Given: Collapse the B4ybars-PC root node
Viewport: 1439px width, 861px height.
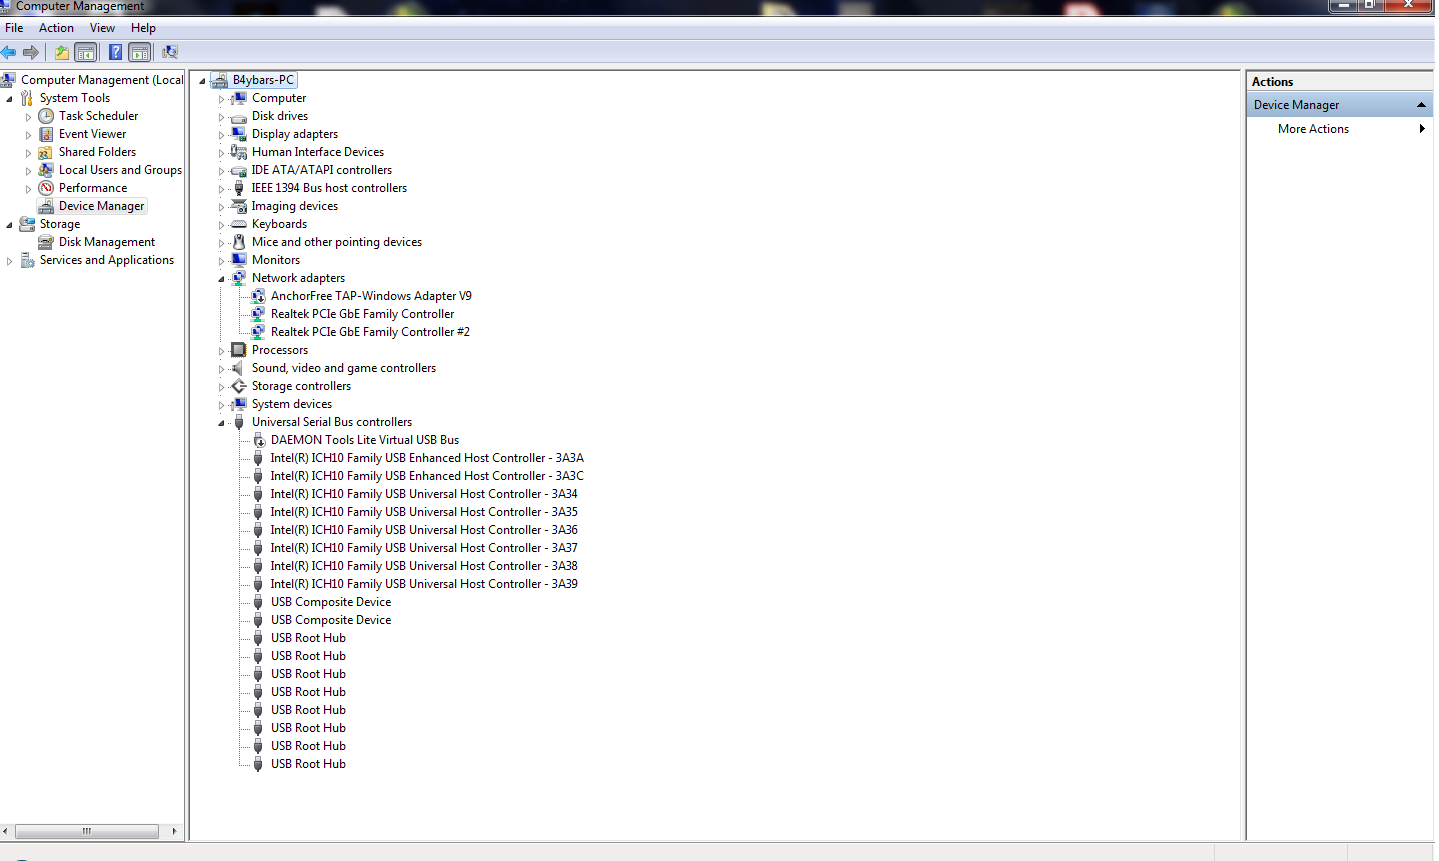Looking at the screenshot, I should click(x=202, y=81).
